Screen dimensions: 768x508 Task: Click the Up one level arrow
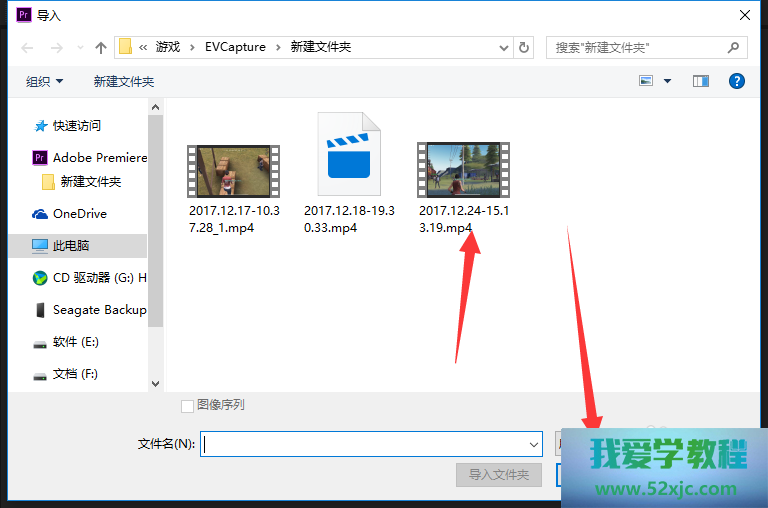[100, 47]
